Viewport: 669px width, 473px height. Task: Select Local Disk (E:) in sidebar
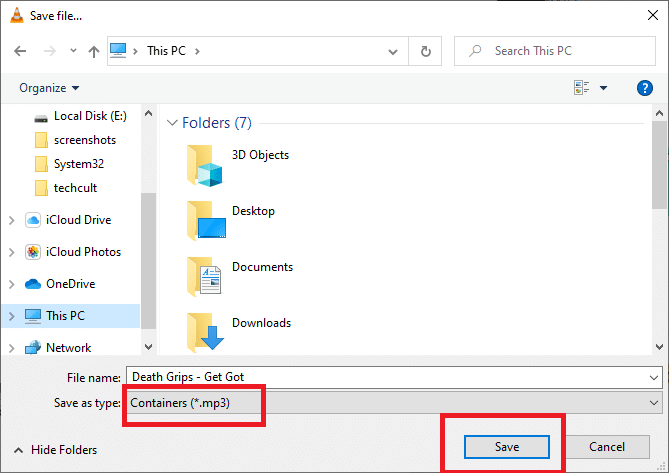coord(90,116)
